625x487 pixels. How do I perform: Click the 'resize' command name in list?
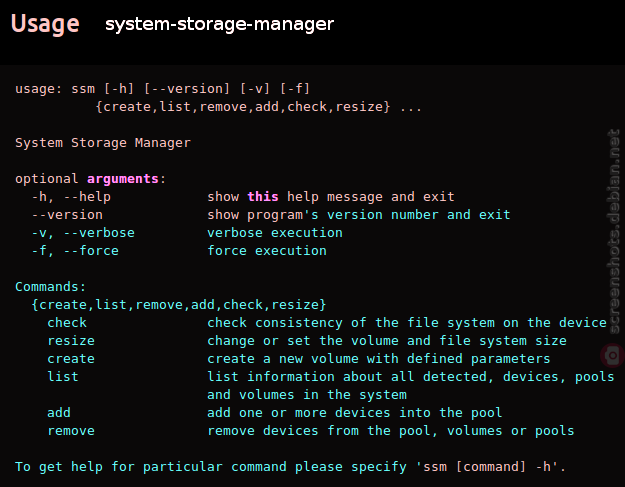pos(71,341)
